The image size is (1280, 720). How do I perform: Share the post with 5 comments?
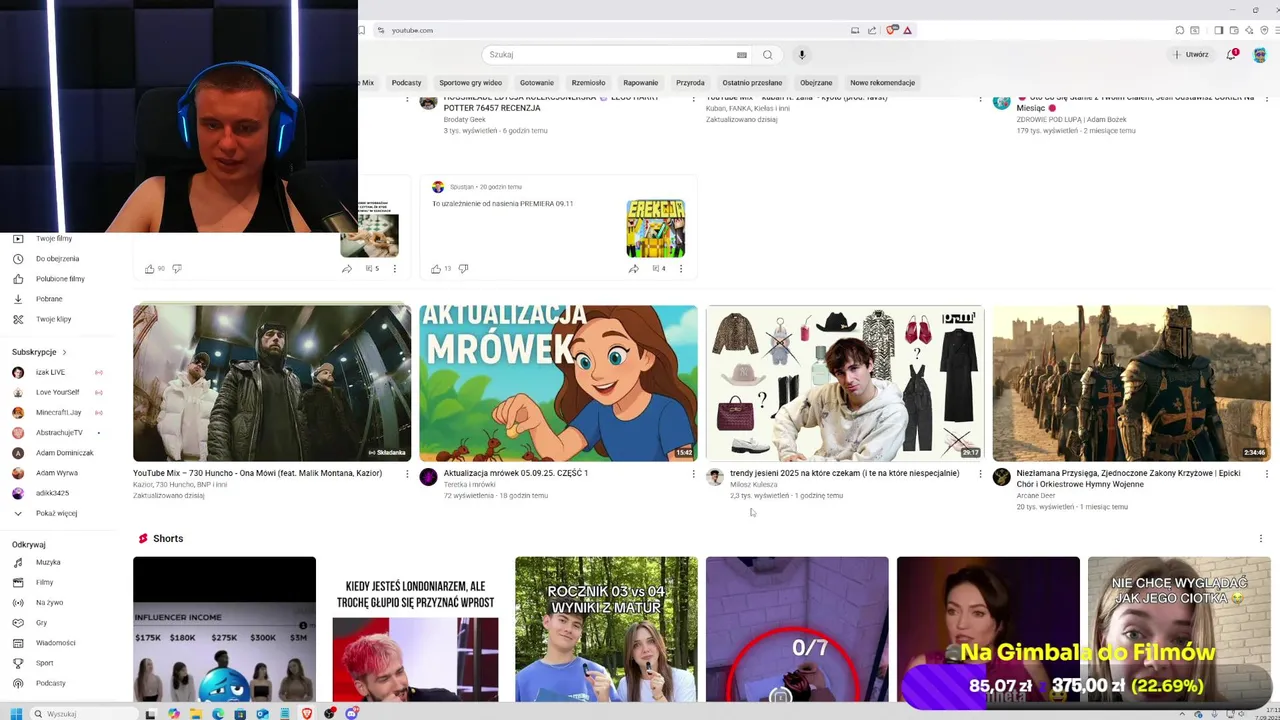[347, 268]
